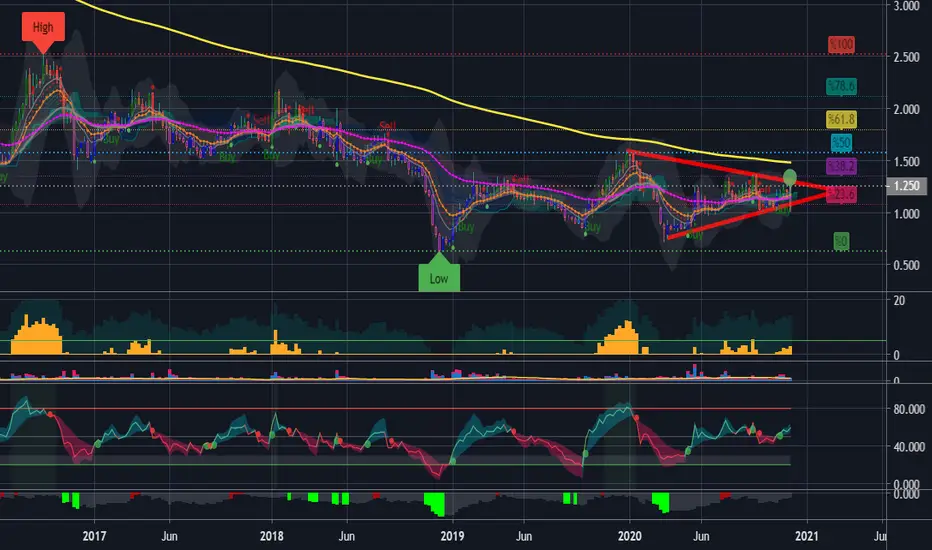Click the 2019 label on time axis
Image resolution: width=932 pixels, height=550 pixels.
452,536
